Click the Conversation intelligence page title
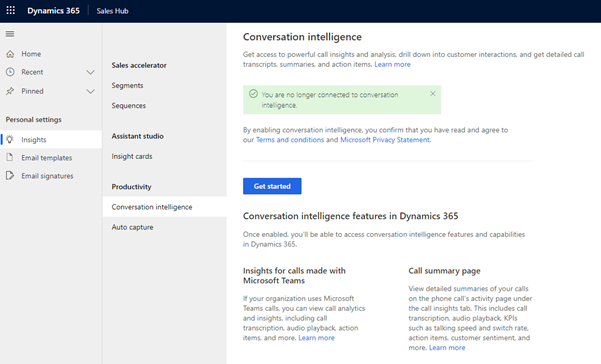The image size is (601, 364). point(302,37)
